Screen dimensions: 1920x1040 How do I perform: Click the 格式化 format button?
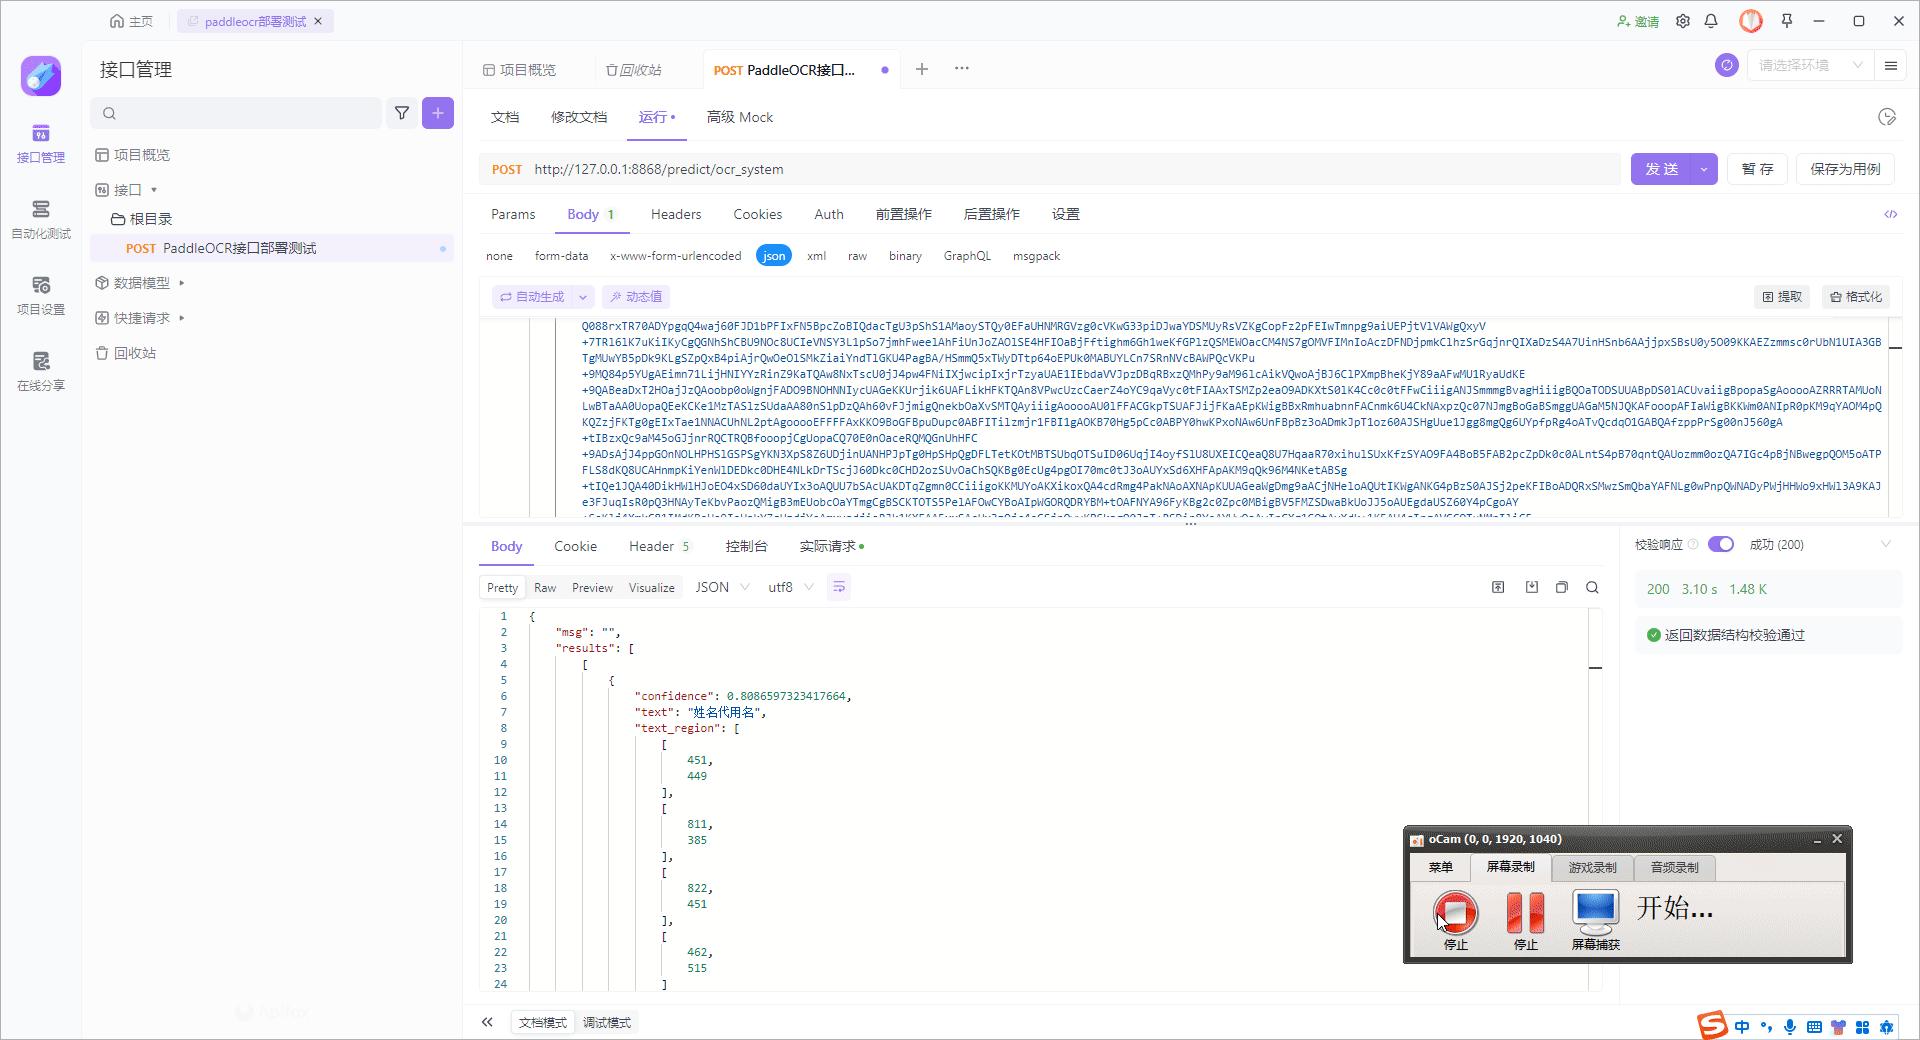click(1856, 297)
